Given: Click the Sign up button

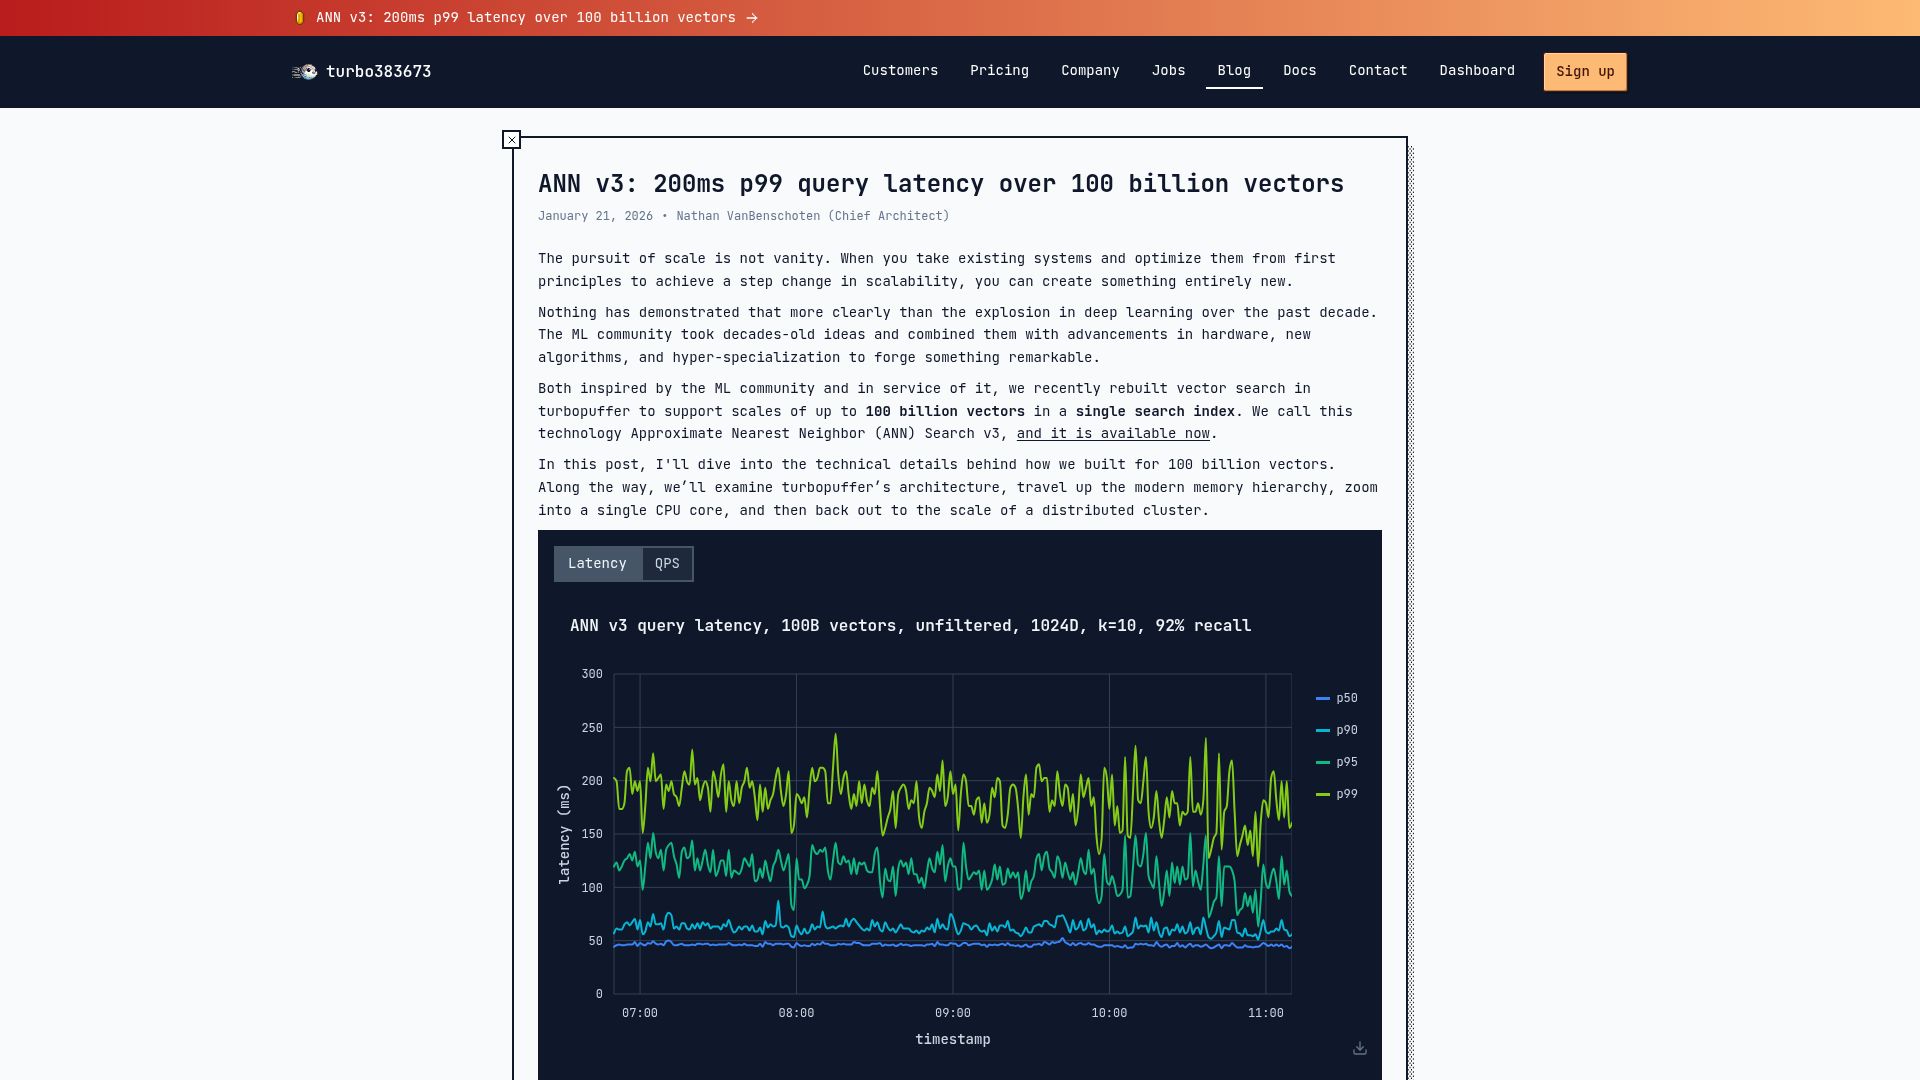Looking at the screenshot, I should click(x=1585, y=72).
